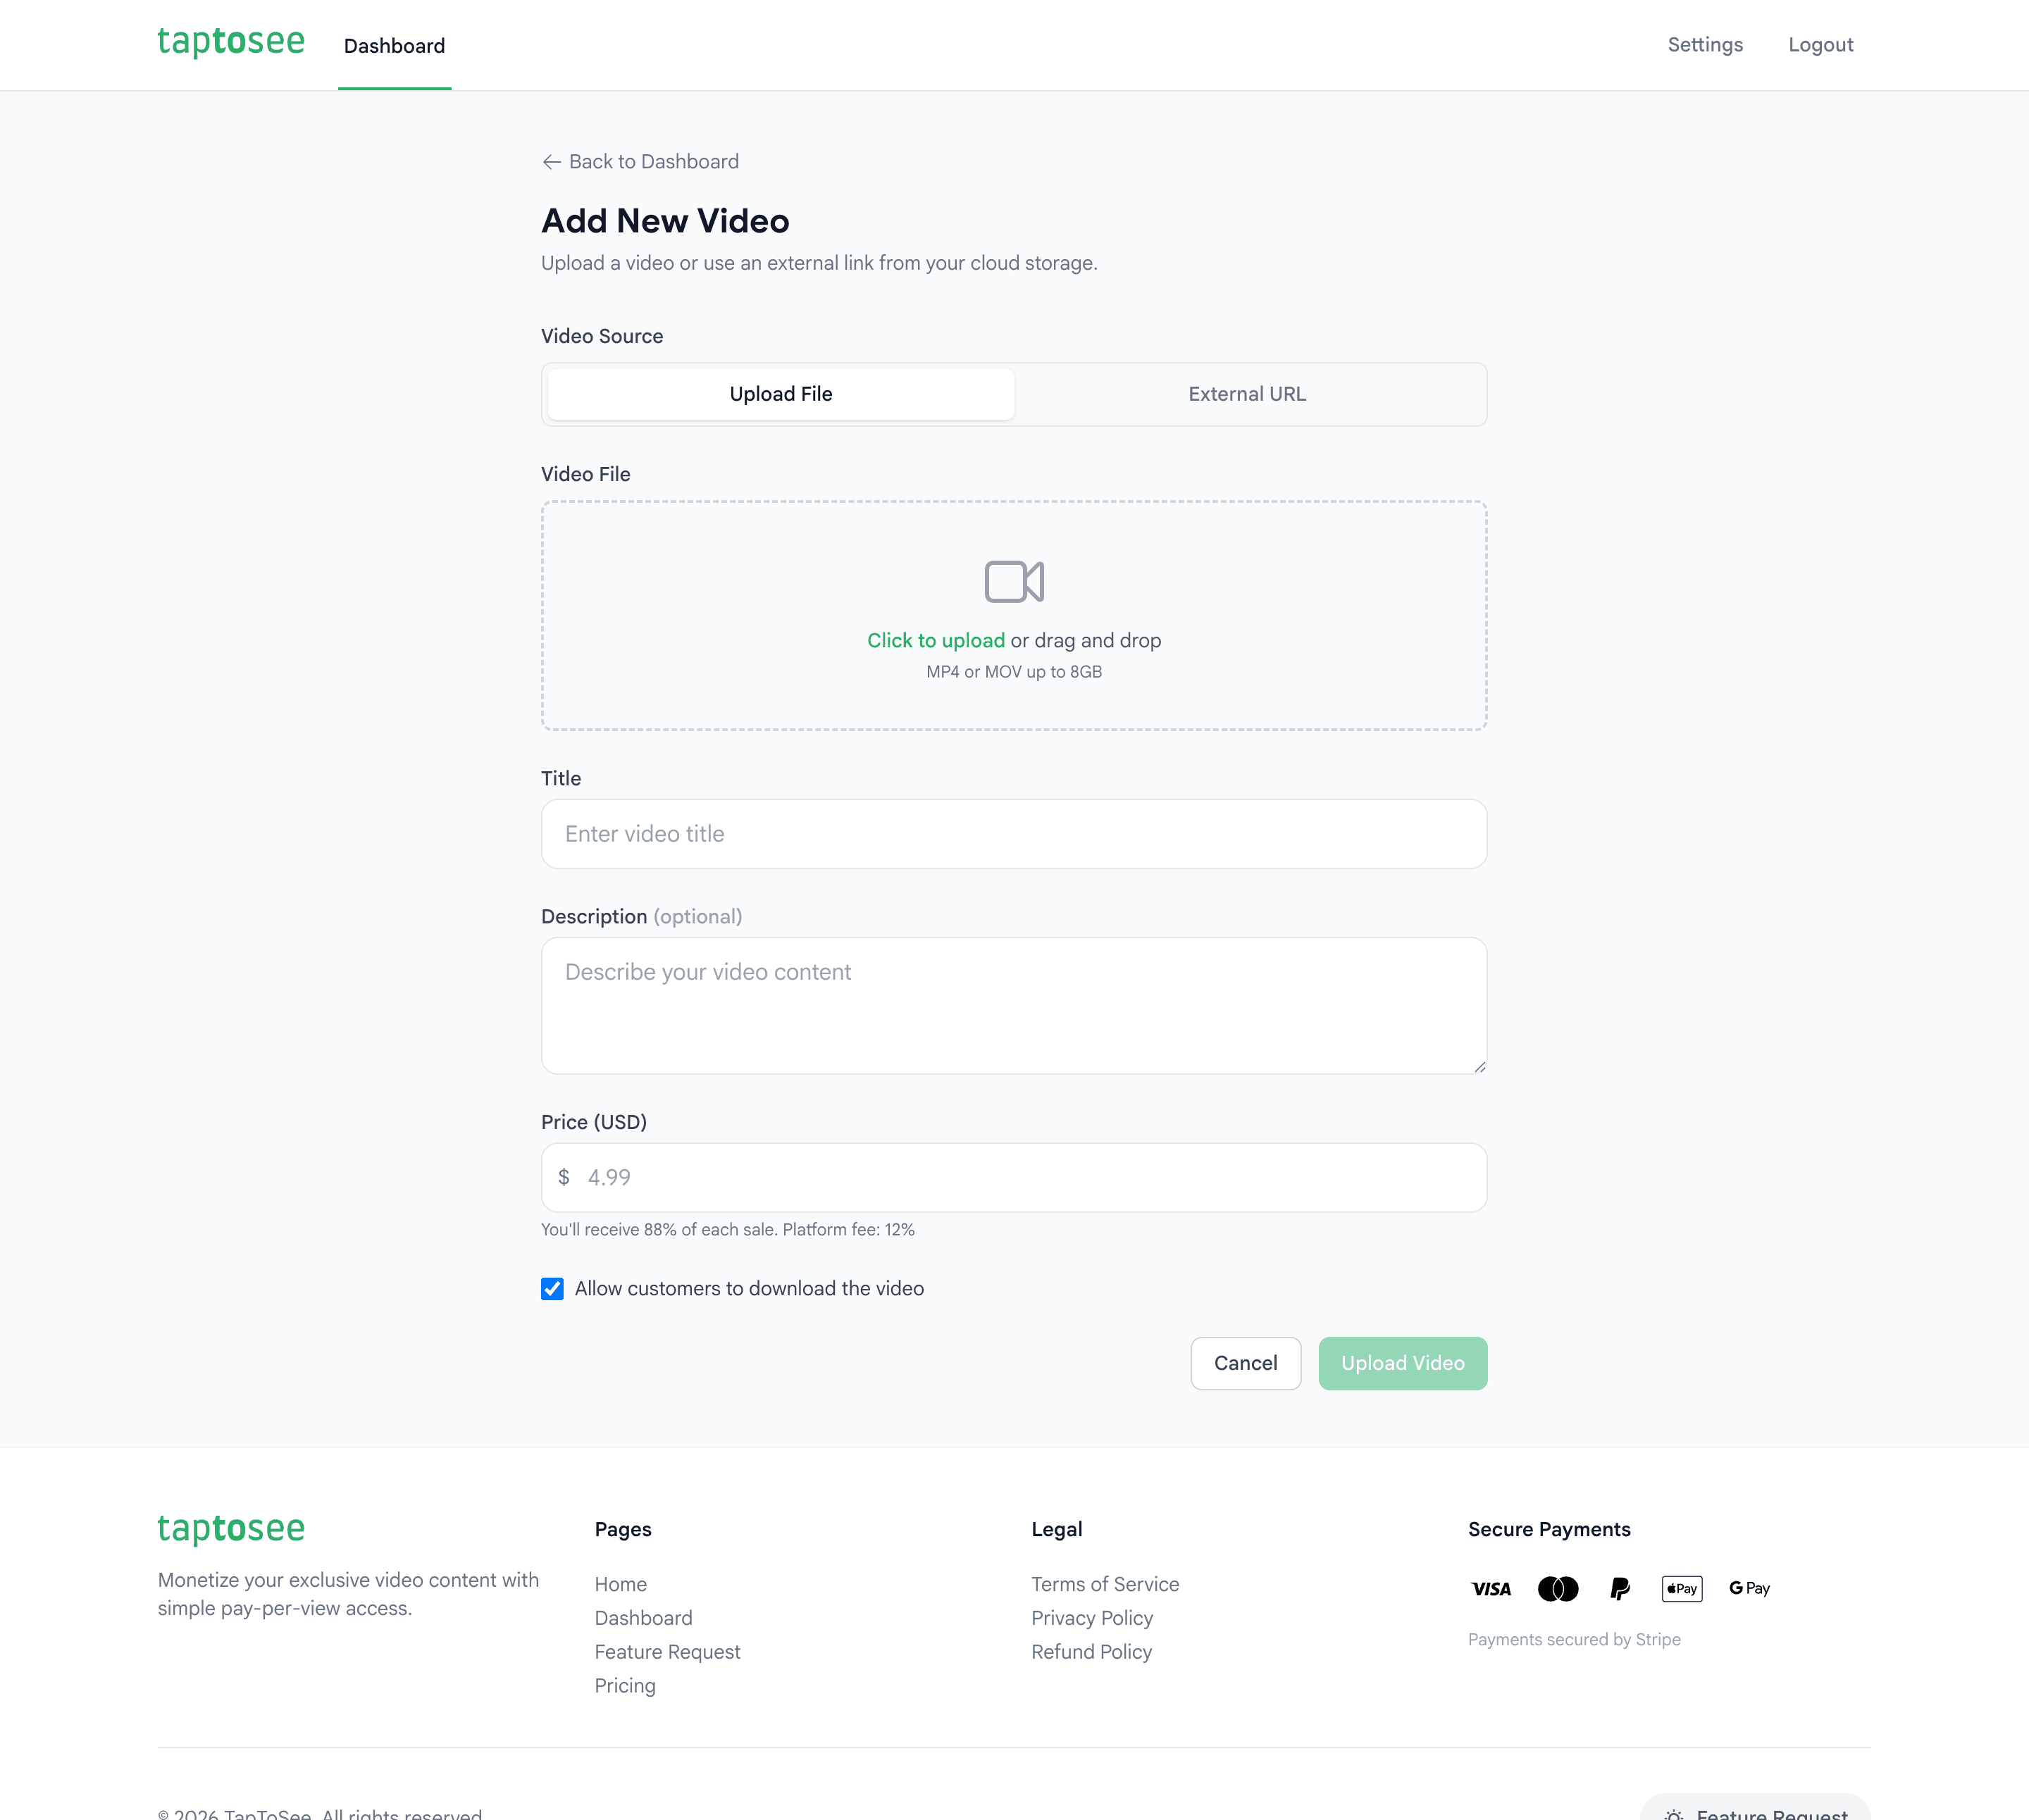Click the taptosee logo in the header
The height and width of the screenshot is (1820, 2029).
231,42
